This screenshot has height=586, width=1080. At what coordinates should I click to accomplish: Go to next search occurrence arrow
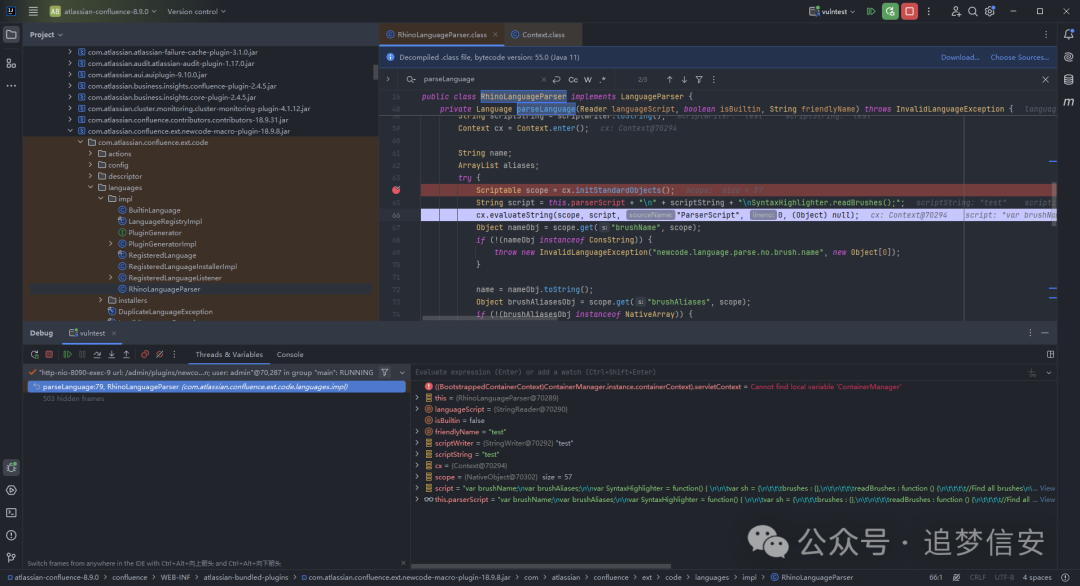coord(684,80)
